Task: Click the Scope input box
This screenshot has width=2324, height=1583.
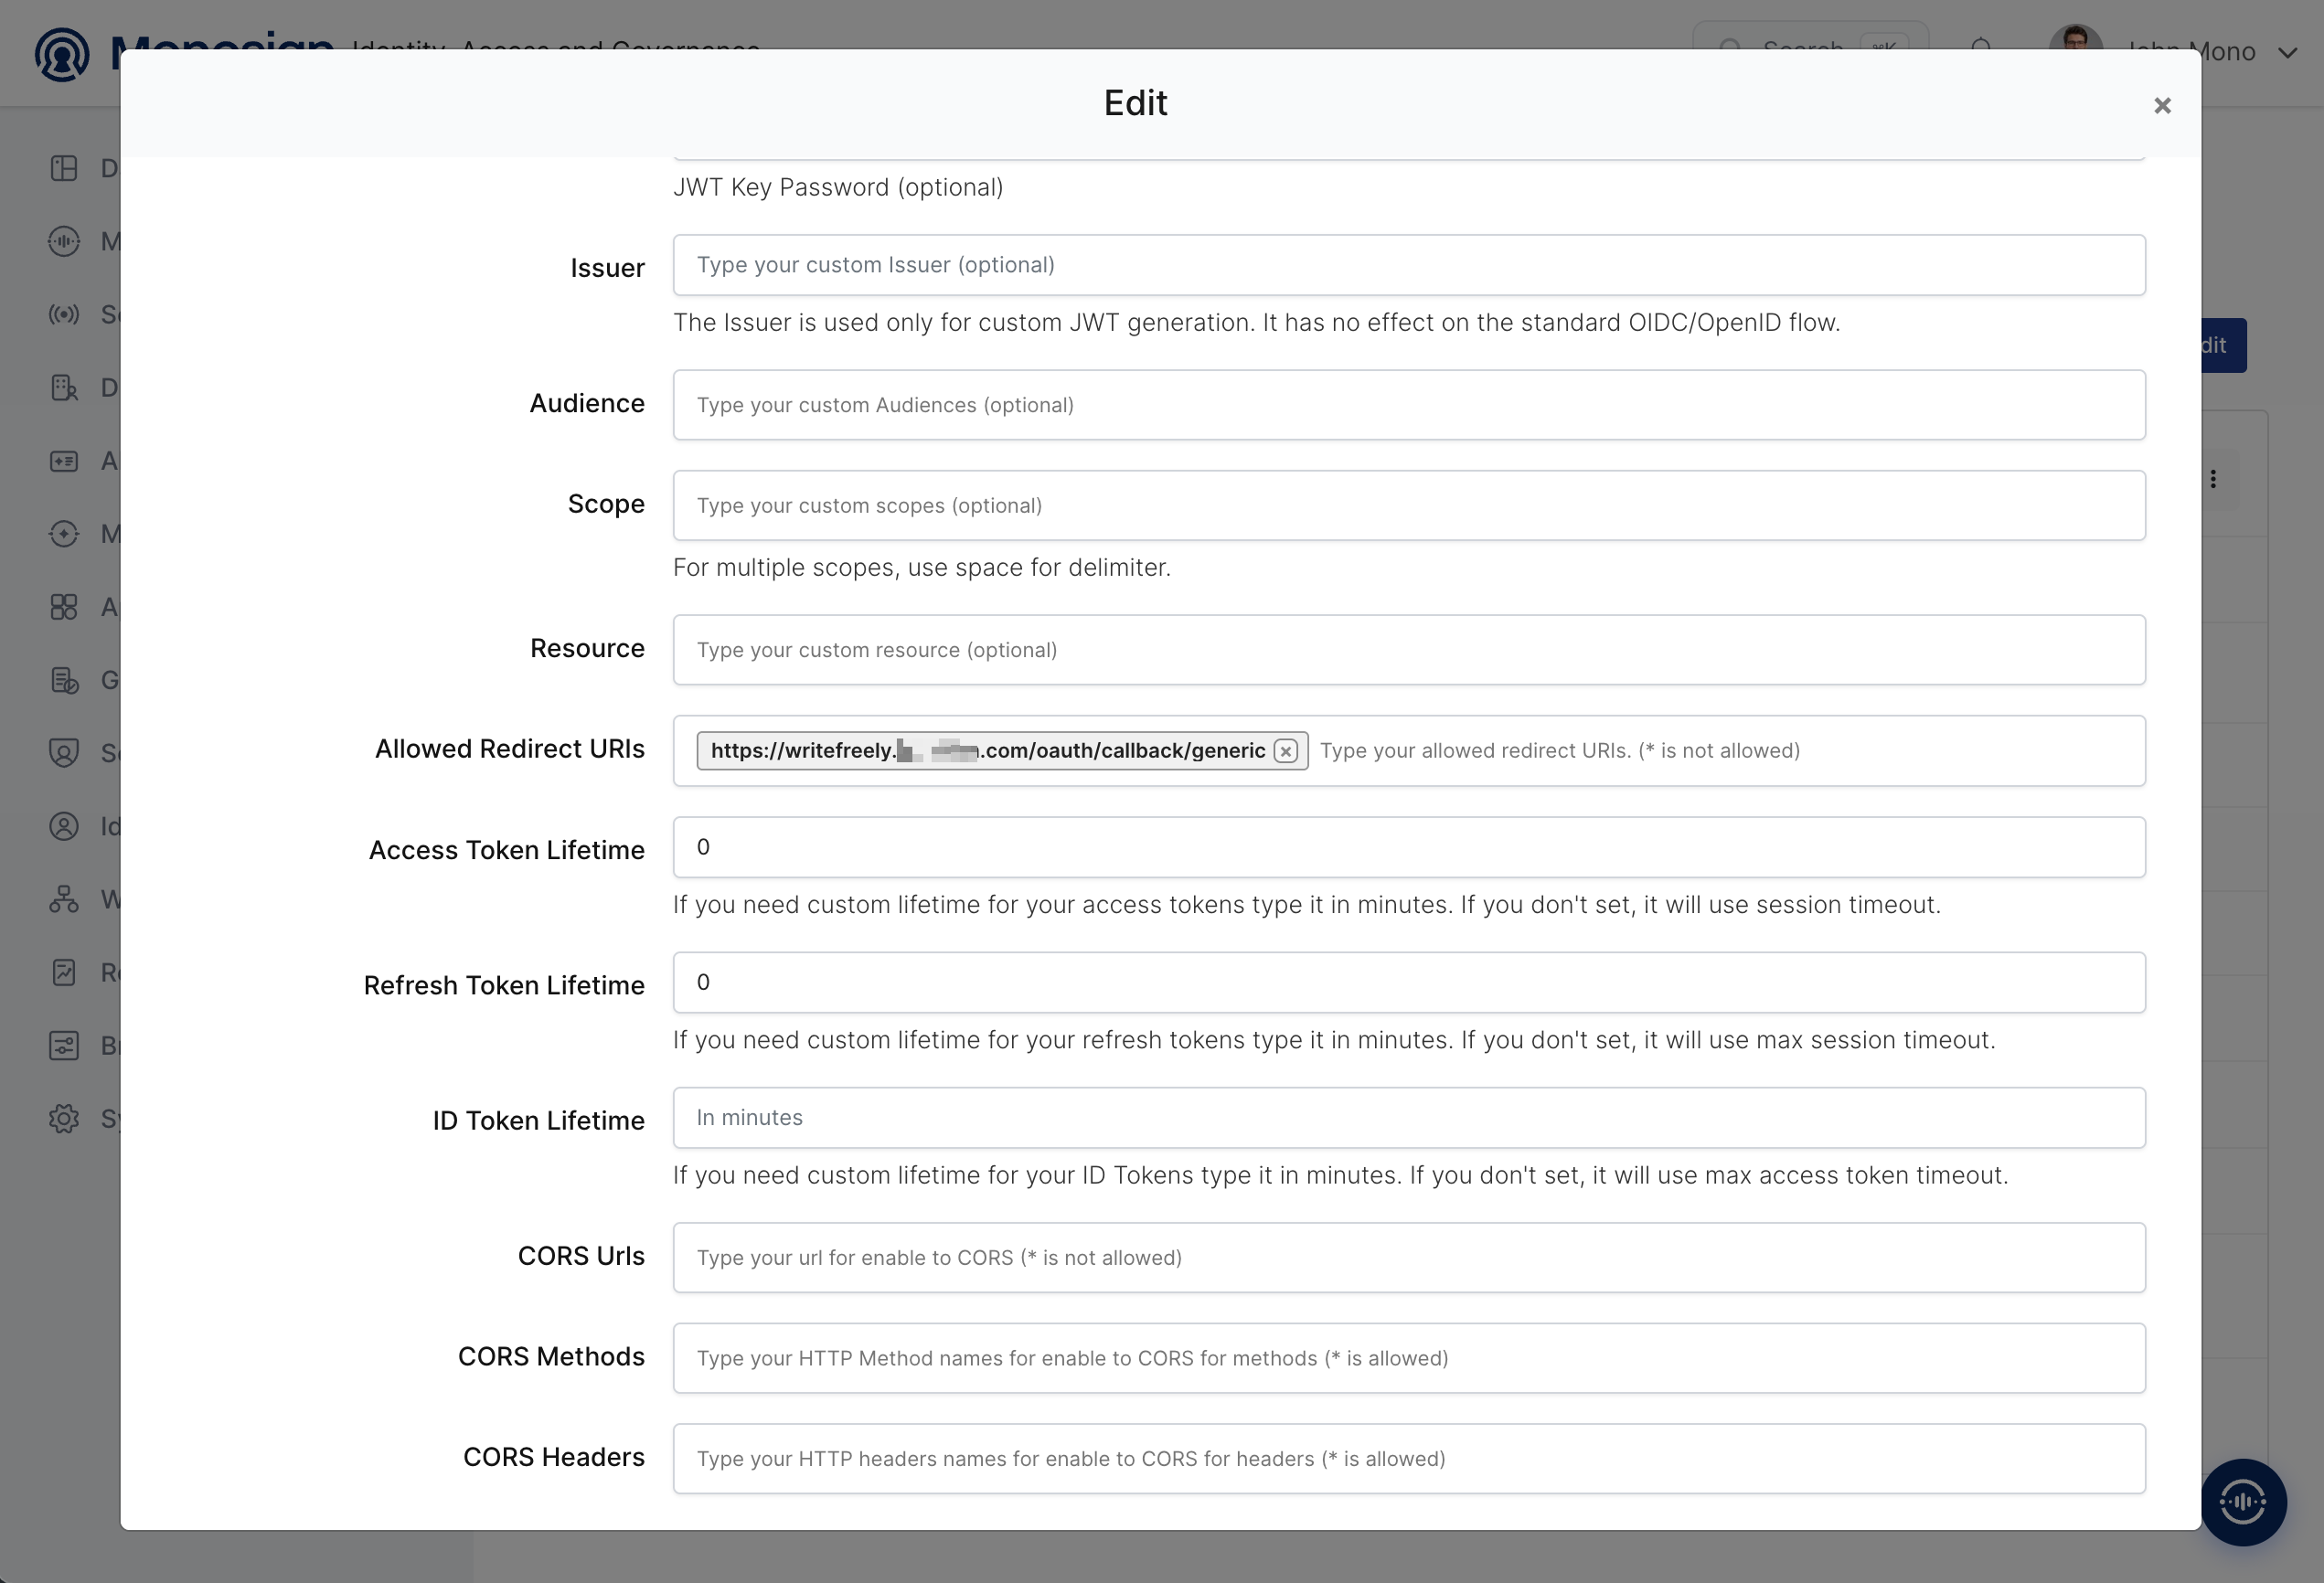Action: tap(1409, 506)
